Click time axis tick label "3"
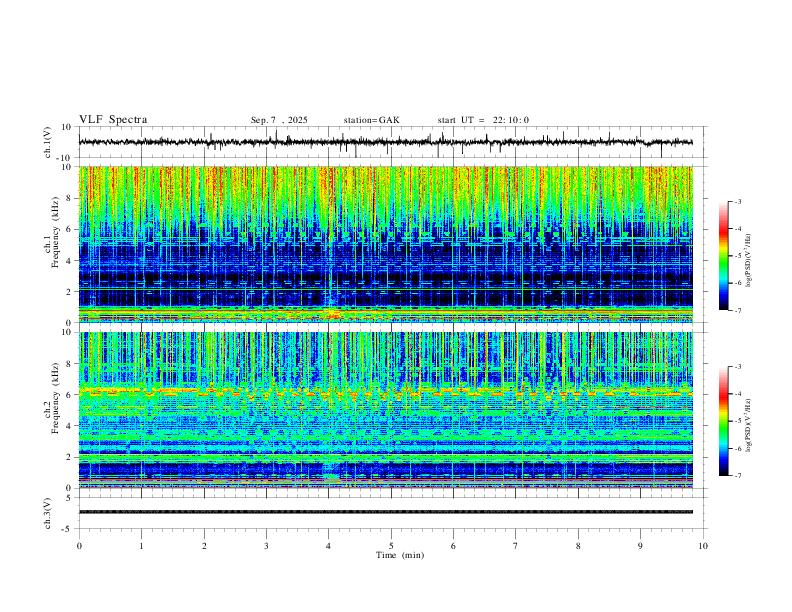The image size is (792, 612). (x=266, y=546)
